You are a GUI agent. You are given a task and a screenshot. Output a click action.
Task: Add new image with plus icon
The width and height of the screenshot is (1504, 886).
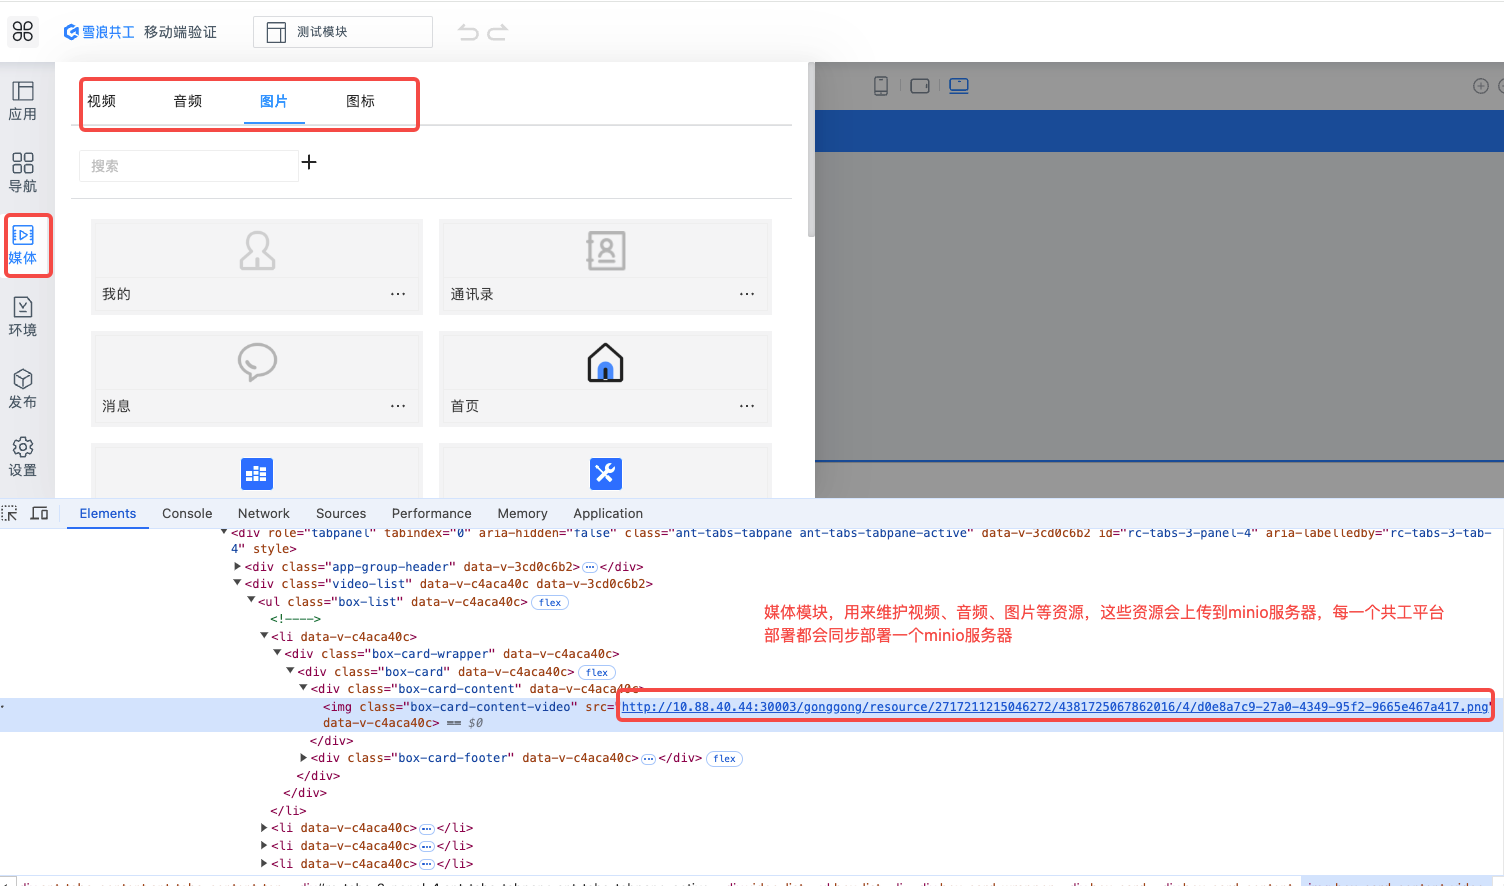tap(309, 162)
